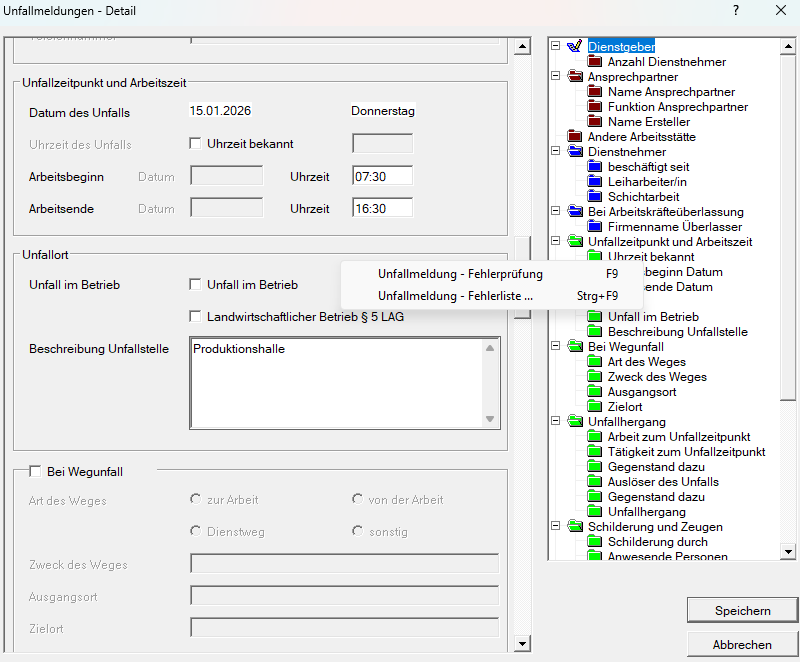Screen dimensions: 800x662
Task: Click the blue folder icon beside Schichtarbeit
Action: coord(595,197)
